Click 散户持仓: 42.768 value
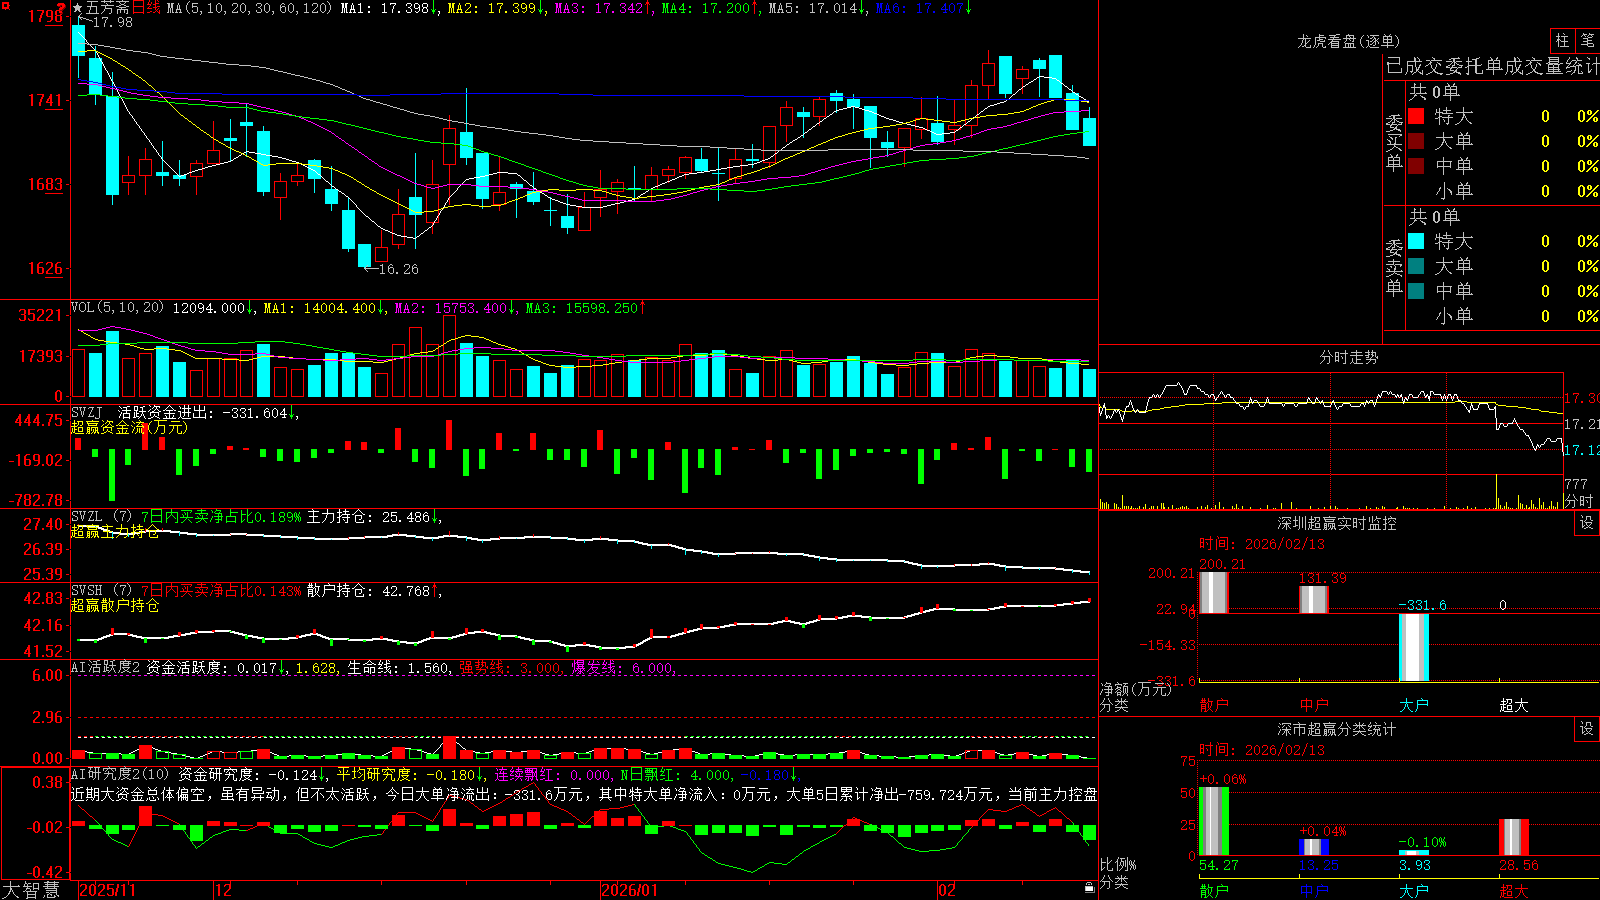 (372, 591)
